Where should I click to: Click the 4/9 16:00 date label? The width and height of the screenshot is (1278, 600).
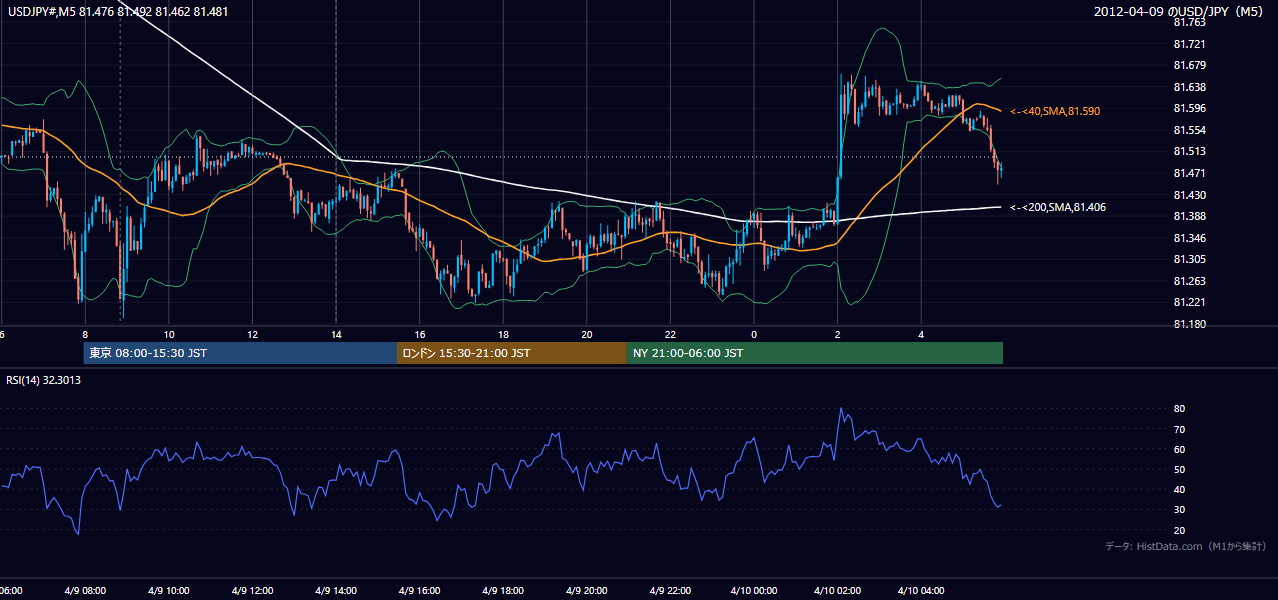click(420, 590)
